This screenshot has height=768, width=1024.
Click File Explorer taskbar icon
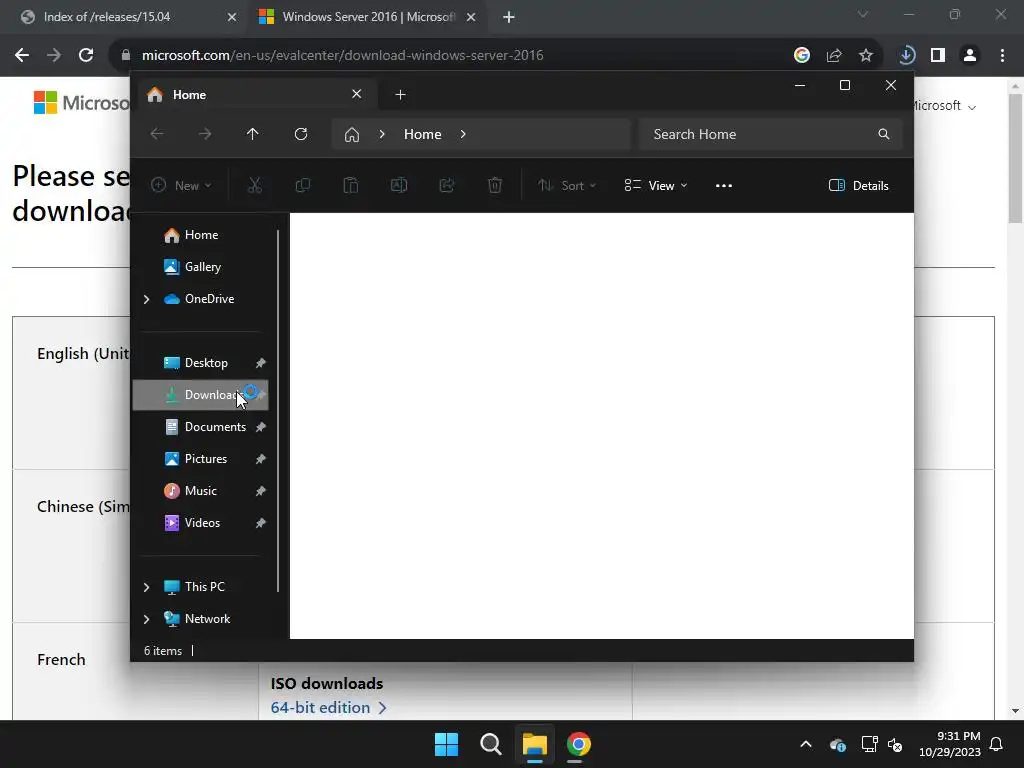coord(534,744)
